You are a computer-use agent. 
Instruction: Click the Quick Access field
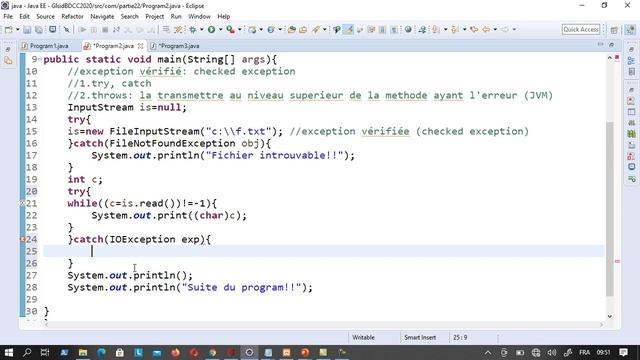click(x=581, y=29)
